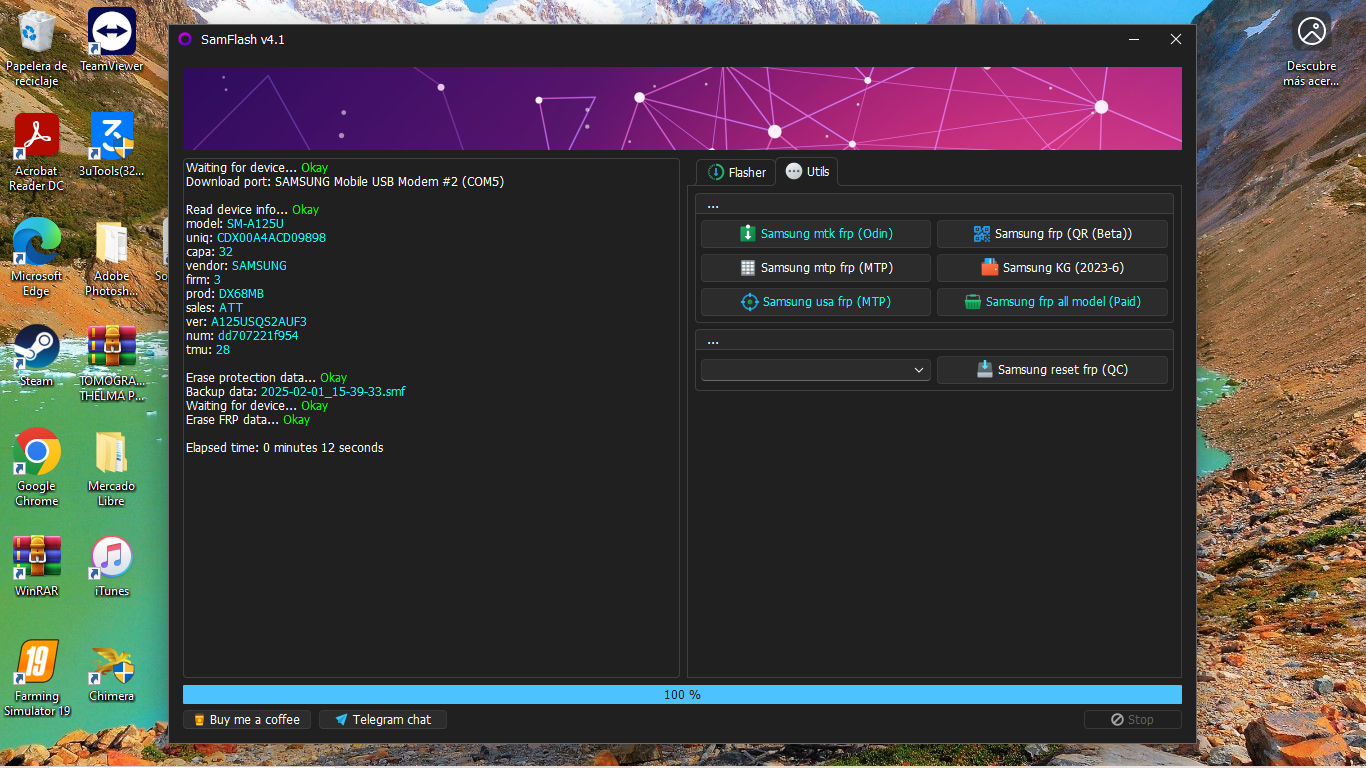Choose Samsung frp all model (Paid)
The height and width of the screenshot is (768, 1366).
pyautogui.click(x=1052, y=302)
